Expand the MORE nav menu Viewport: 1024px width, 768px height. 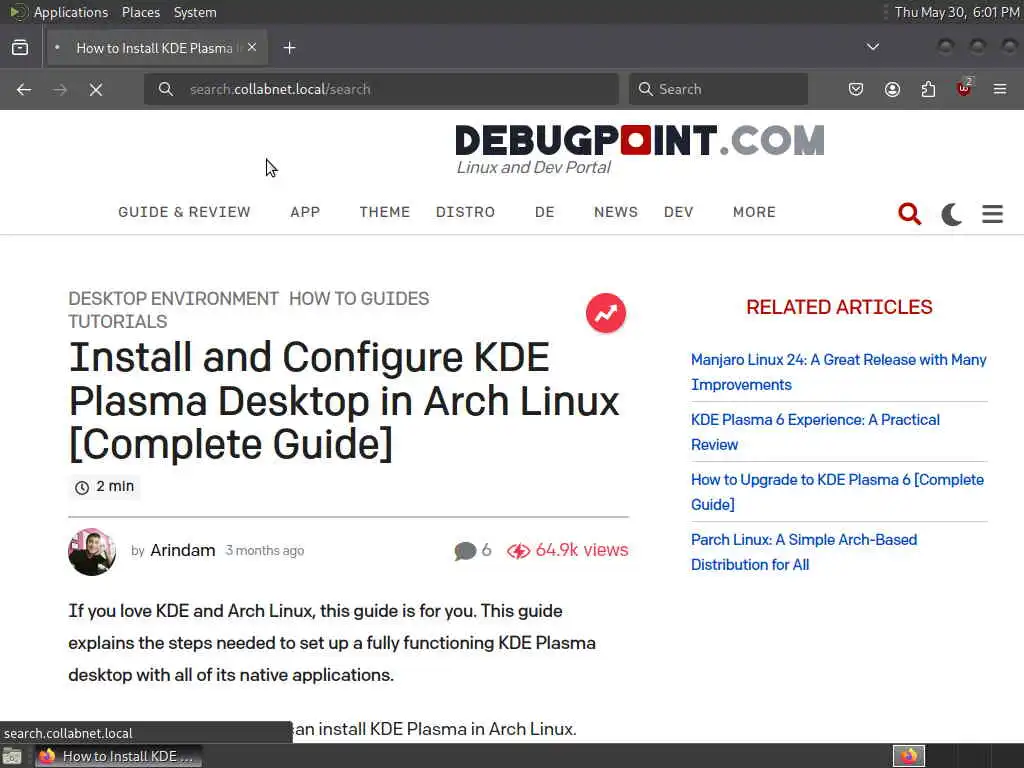pyautogui.click(x=754, y=212)
